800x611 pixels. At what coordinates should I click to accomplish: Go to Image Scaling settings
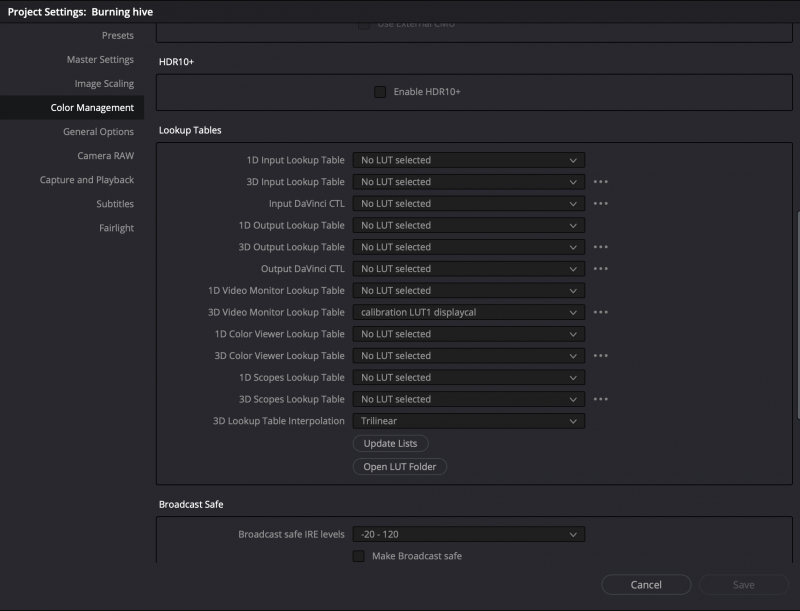pyautogui.click(x=104, y=84)
